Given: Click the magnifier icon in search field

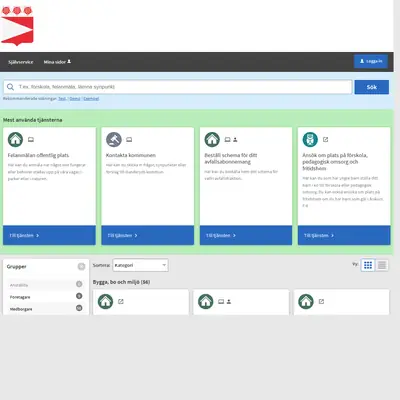Looking at the screenshot, I should [10, 87].
